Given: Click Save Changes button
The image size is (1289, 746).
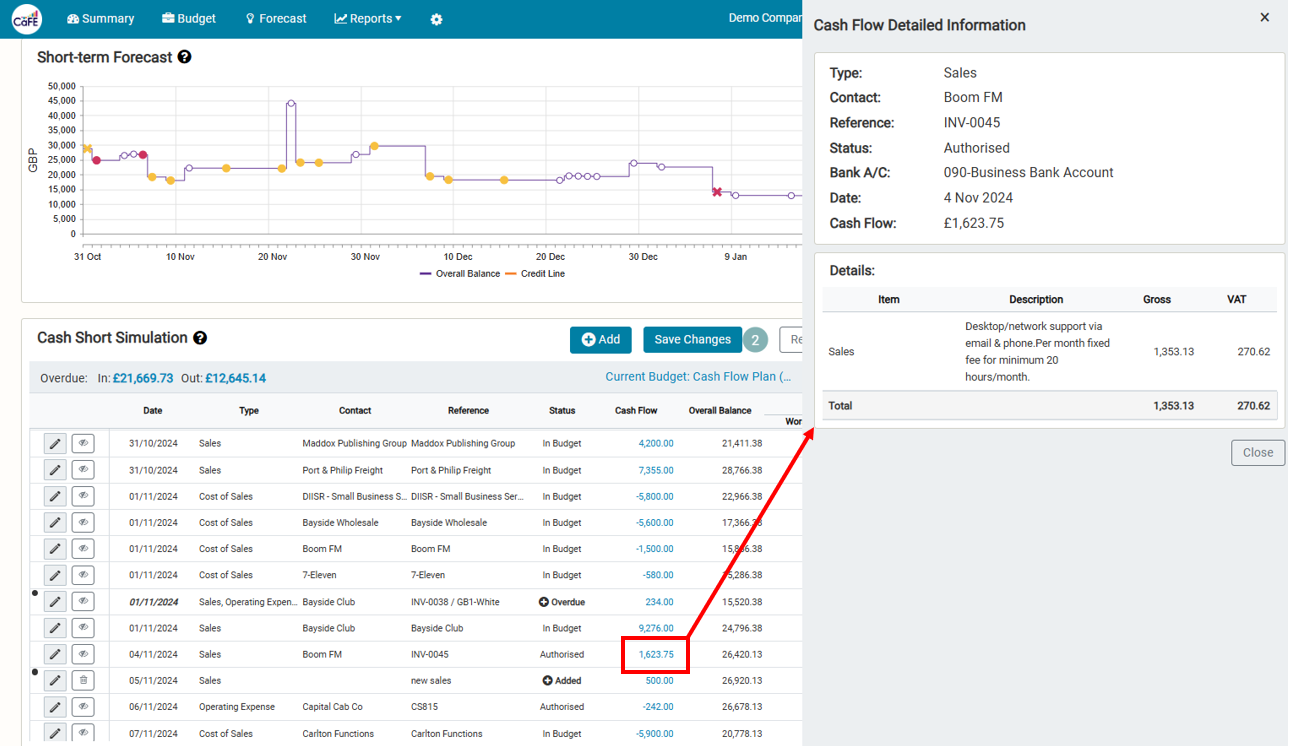Looking at the screenshot, I should (693, 340).
